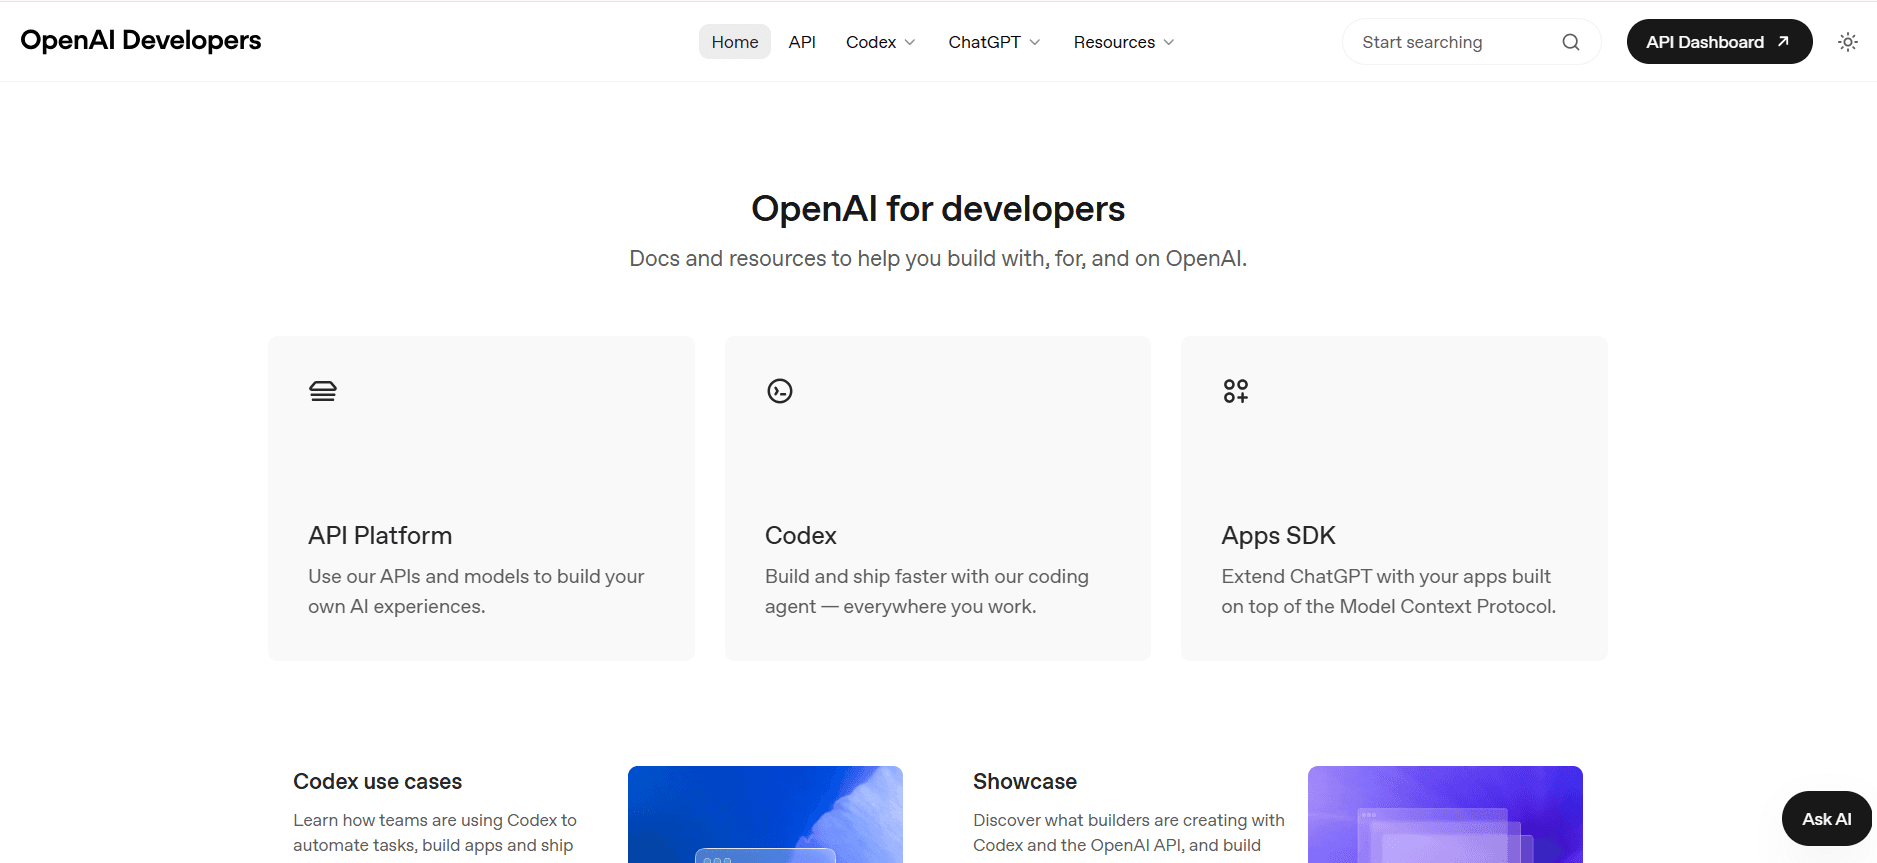Click the API Dashboard external arrow icon
The image size is (1877, 863).
1783,42
